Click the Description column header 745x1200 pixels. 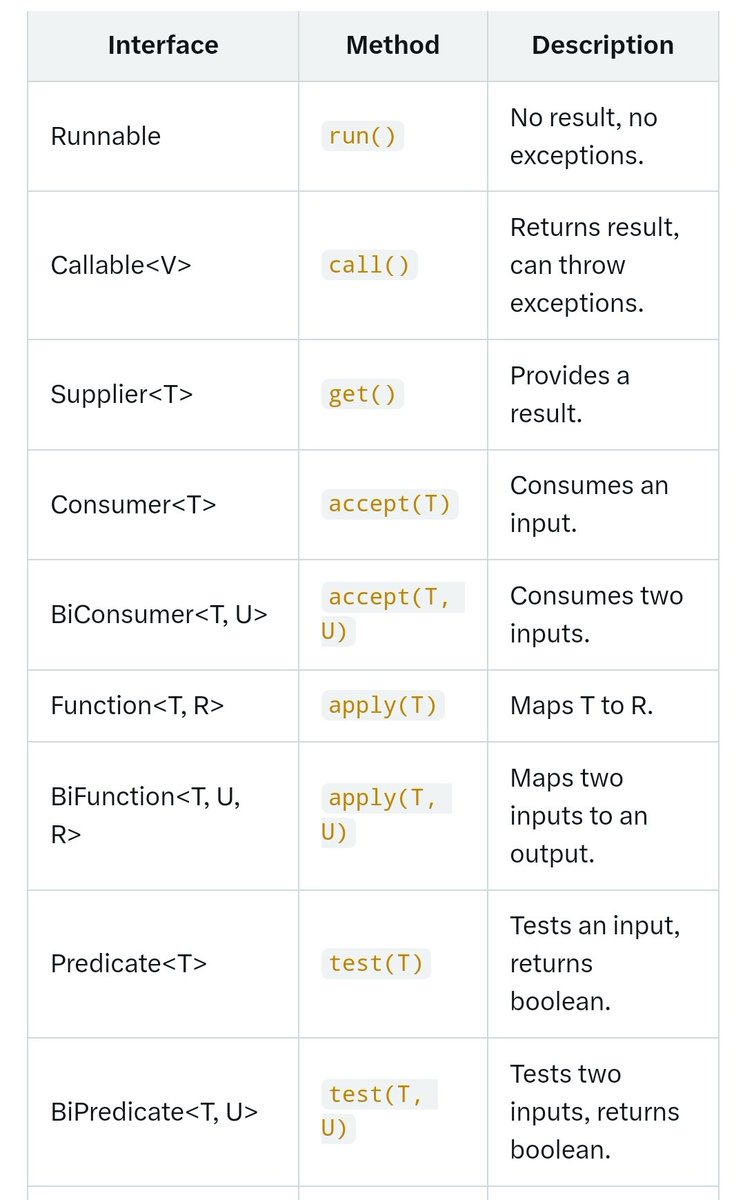point(603,45)
